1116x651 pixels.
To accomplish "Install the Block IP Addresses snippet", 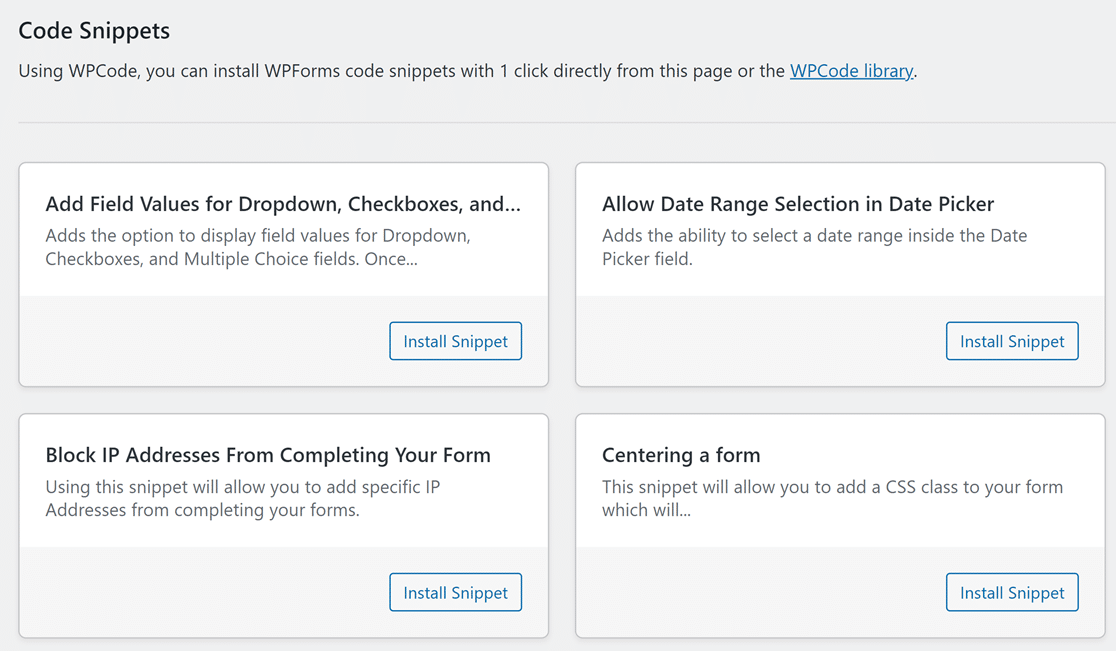I will coord(456,592).
